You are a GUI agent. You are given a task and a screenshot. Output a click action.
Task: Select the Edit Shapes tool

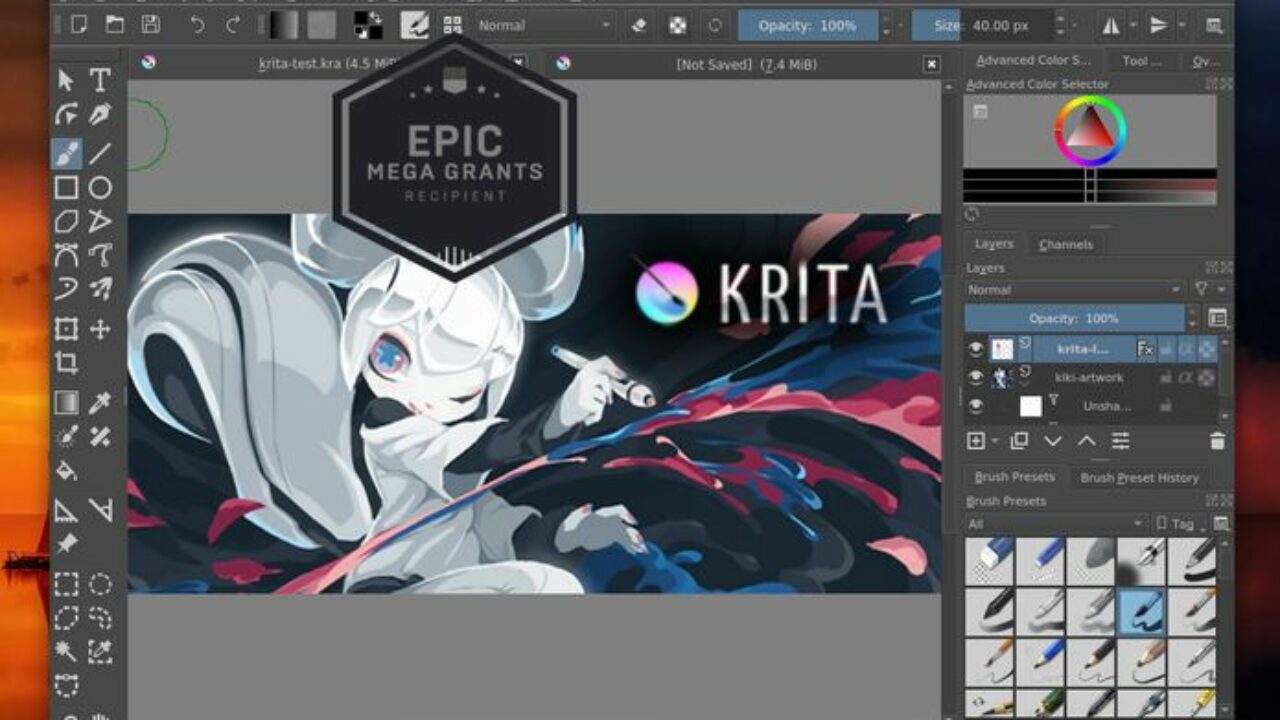pyautogui.click(x=66, y=115)
